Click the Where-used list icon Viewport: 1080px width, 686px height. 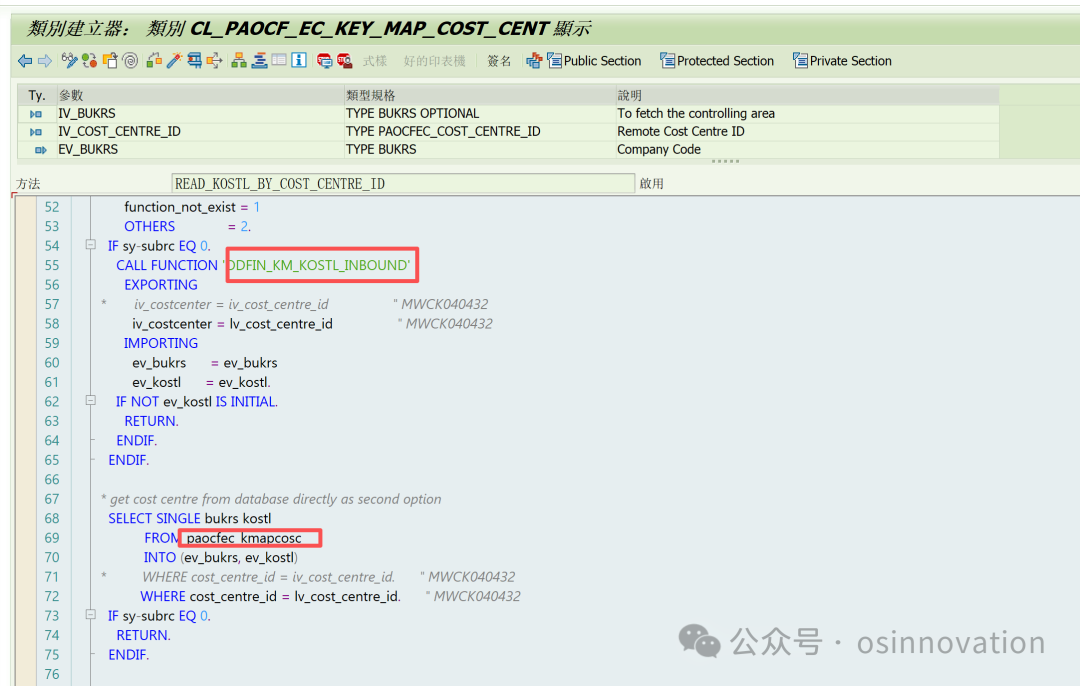coord(215,61)
